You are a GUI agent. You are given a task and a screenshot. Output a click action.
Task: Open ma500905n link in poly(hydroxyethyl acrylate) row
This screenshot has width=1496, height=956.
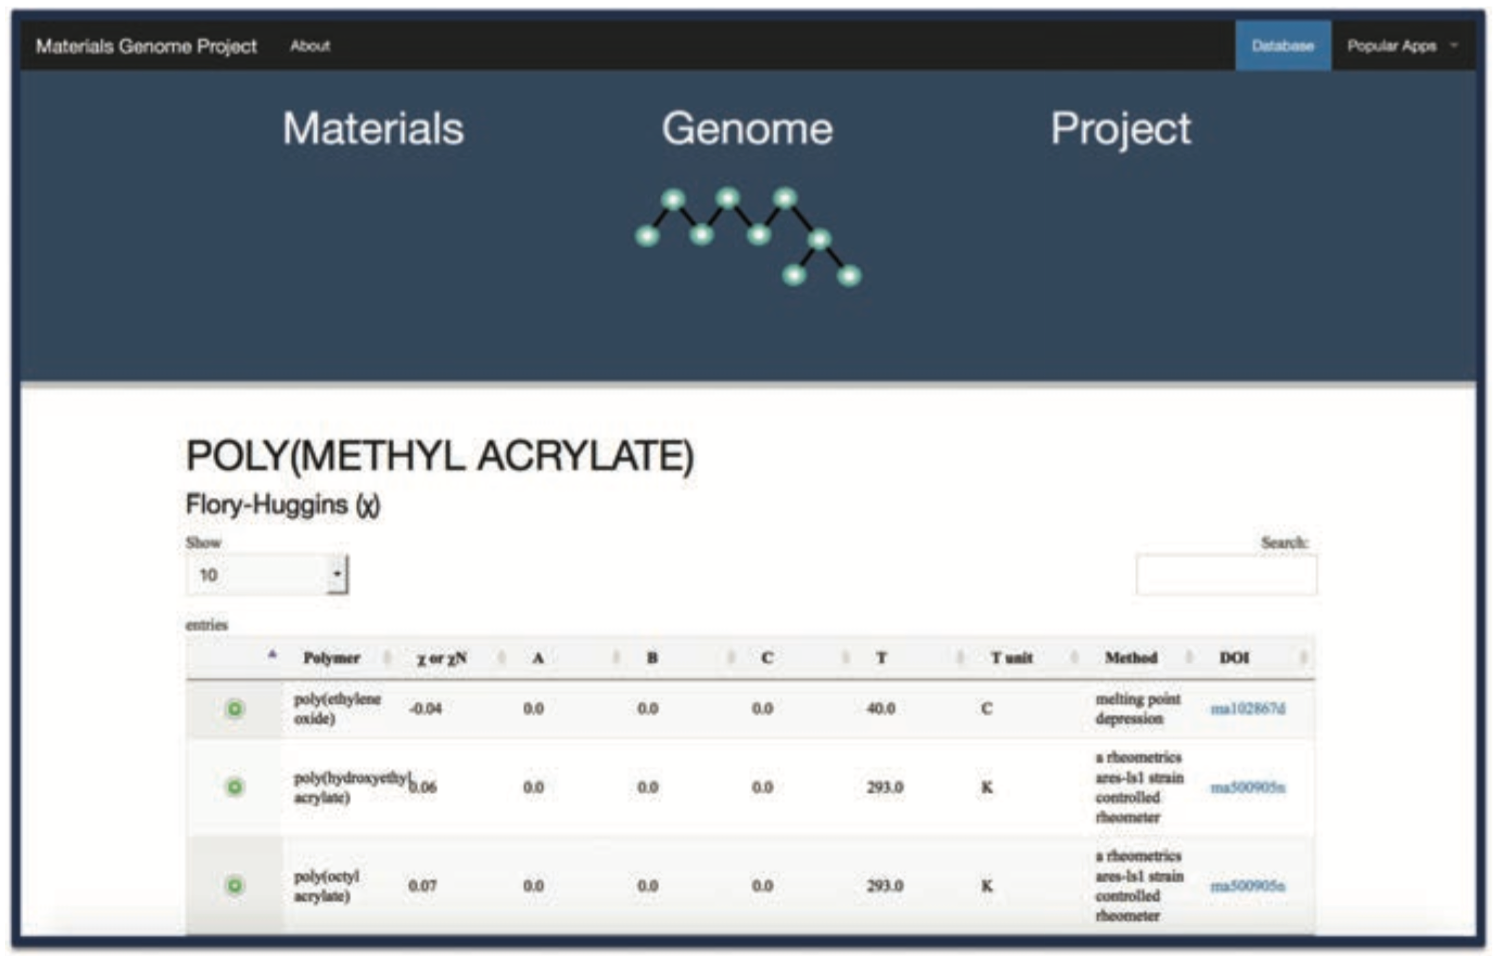point(1248,788)
